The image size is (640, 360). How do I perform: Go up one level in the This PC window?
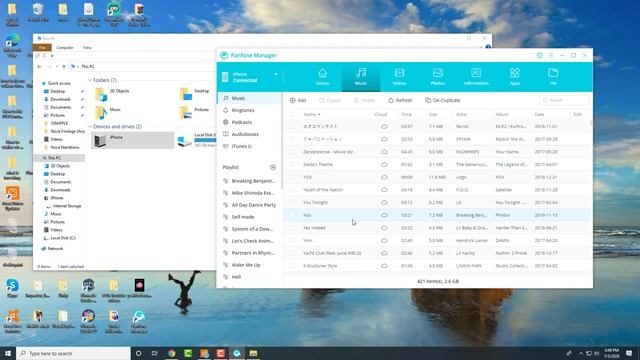[x=64, y=67]
